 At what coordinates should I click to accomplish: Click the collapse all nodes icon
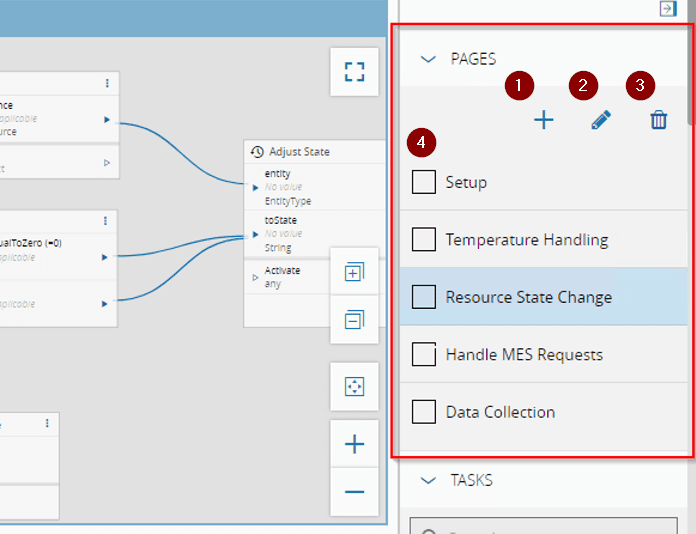pos(354,320)
